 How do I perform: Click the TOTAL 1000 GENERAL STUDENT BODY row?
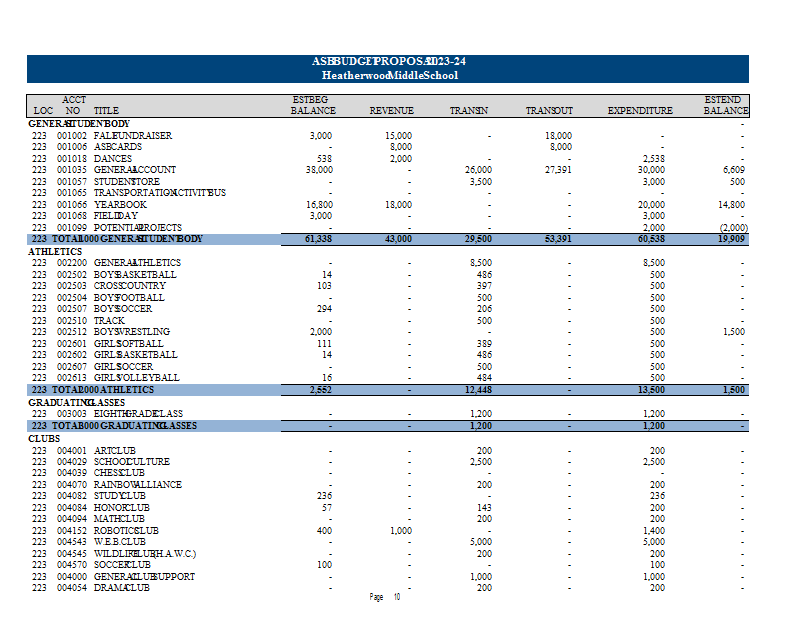[x=388, y=239]
